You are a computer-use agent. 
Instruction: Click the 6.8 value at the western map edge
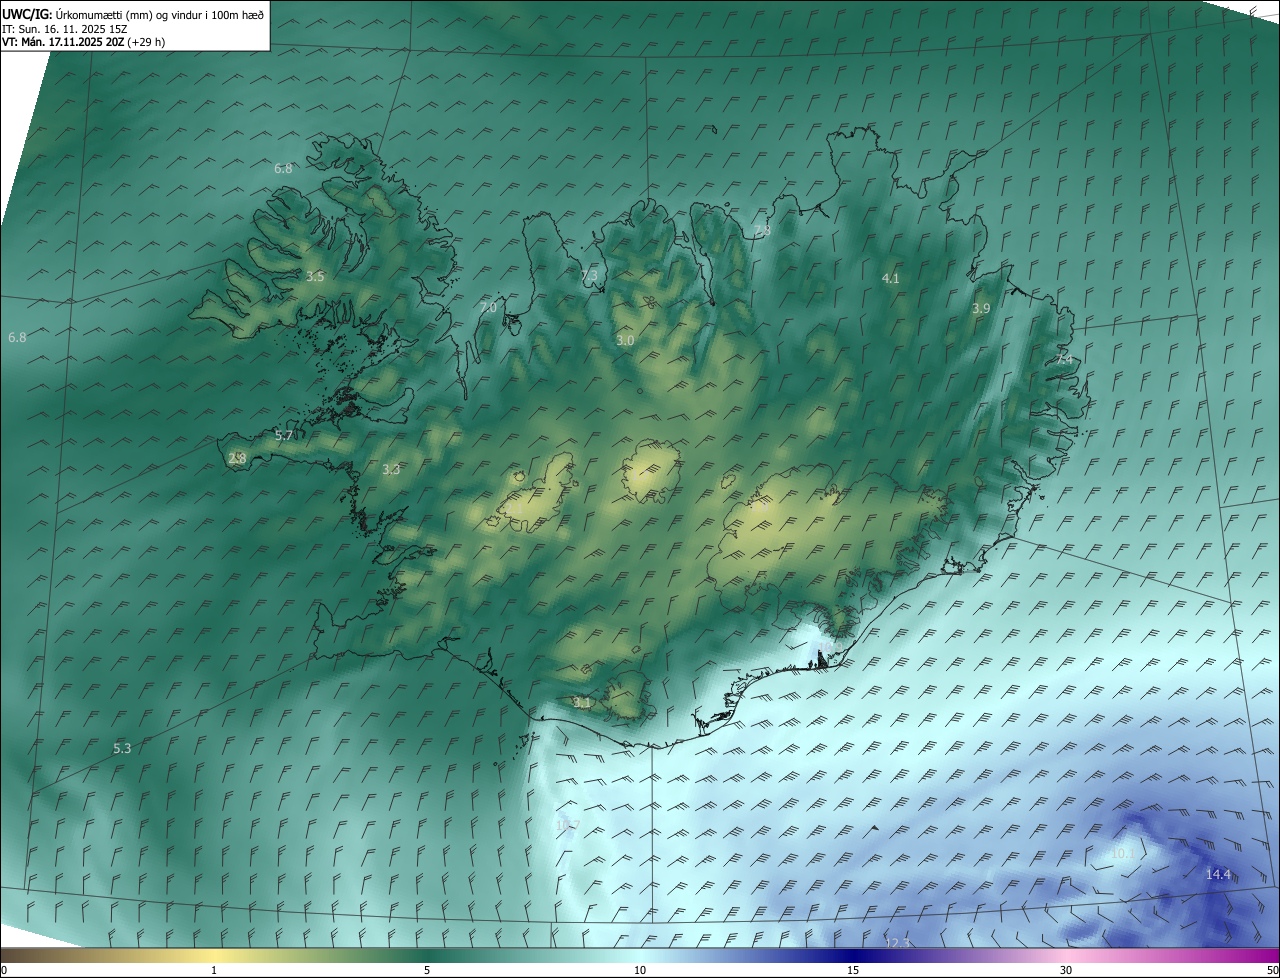[17, 337]
